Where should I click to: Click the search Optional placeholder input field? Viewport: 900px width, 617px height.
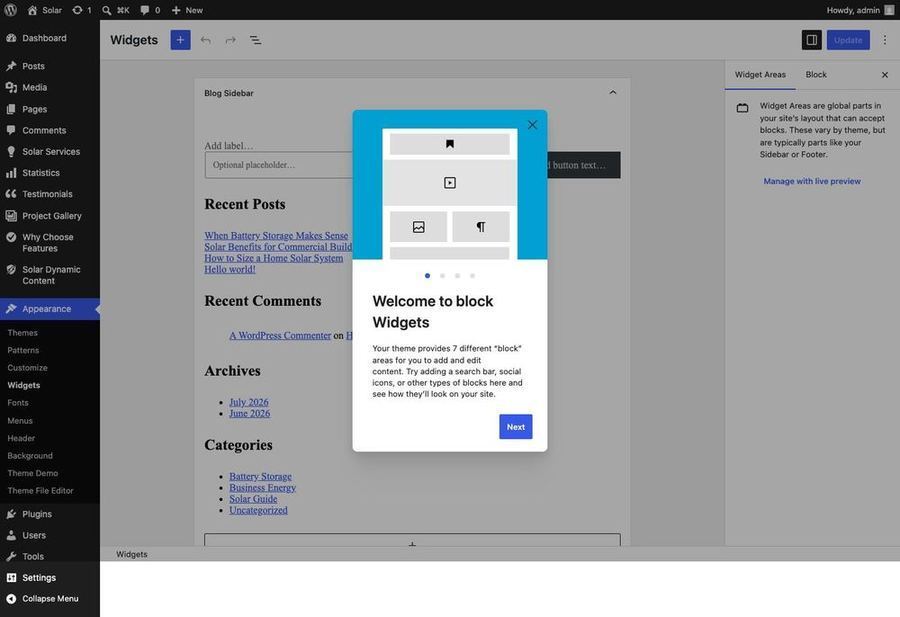pyautogui.click(x=279, y=165)
